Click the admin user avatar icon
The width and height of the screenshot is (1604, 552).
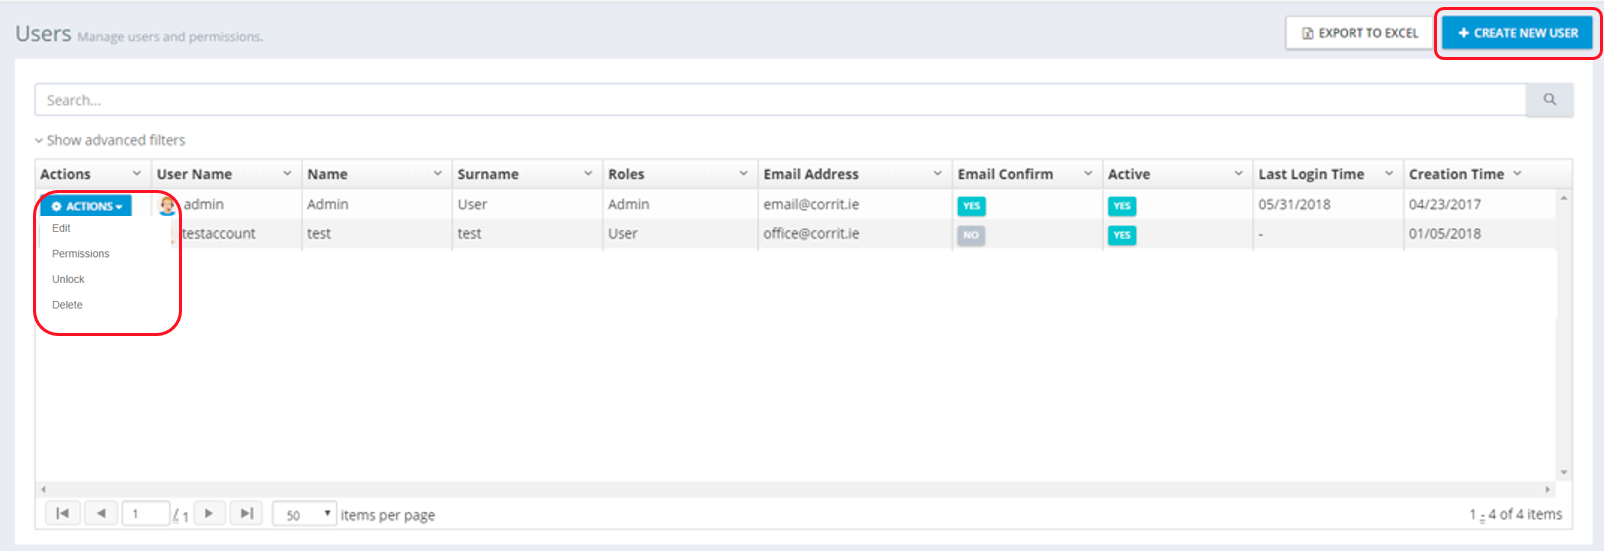coord(167,205)
